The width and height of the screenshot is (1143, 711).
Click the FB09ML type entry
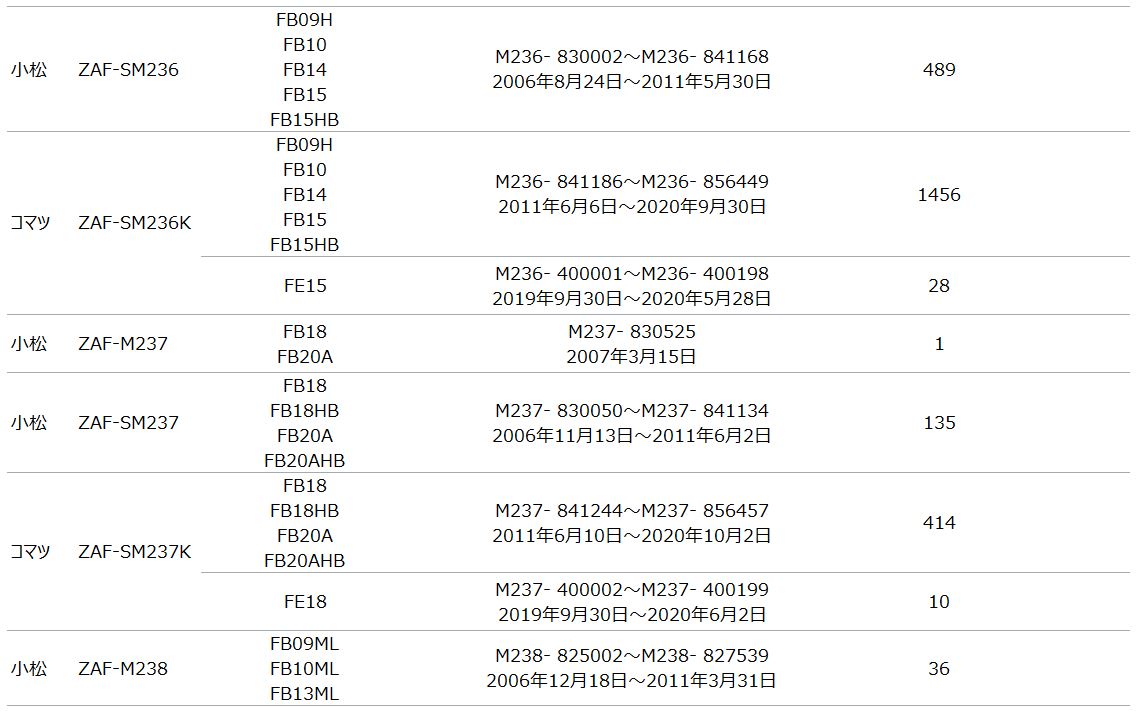305,644
